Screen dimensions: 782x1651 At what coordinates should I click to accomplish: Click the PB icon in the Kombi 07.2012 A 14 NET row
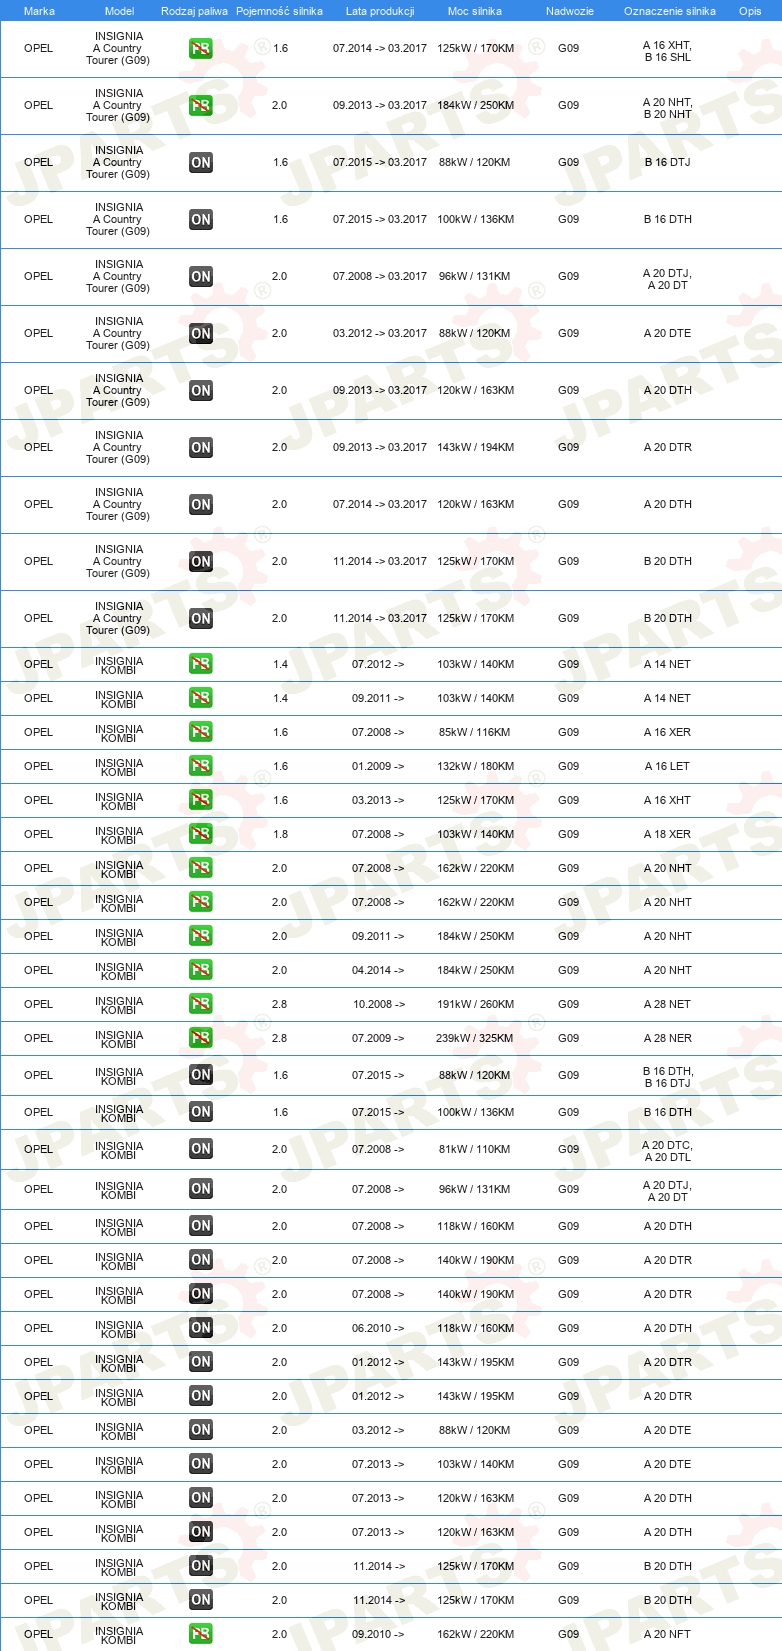(x=201, y=664)
